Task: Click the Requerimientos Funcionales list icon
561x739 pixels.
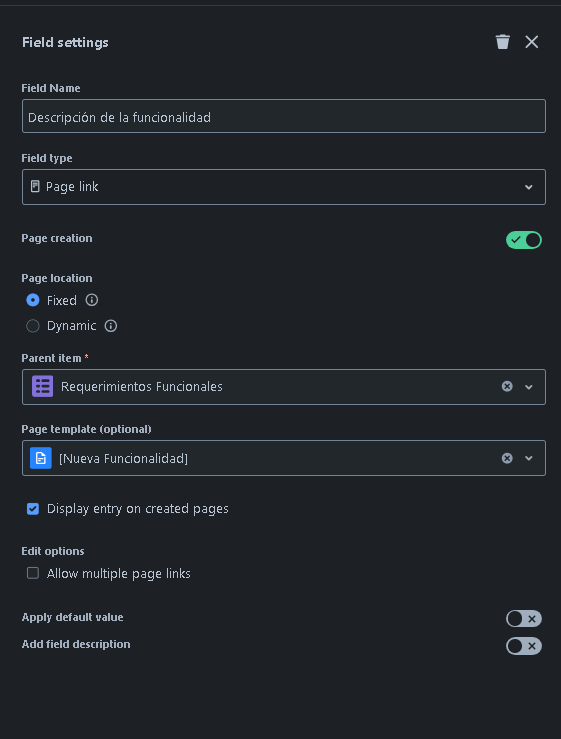Action: 42,386
